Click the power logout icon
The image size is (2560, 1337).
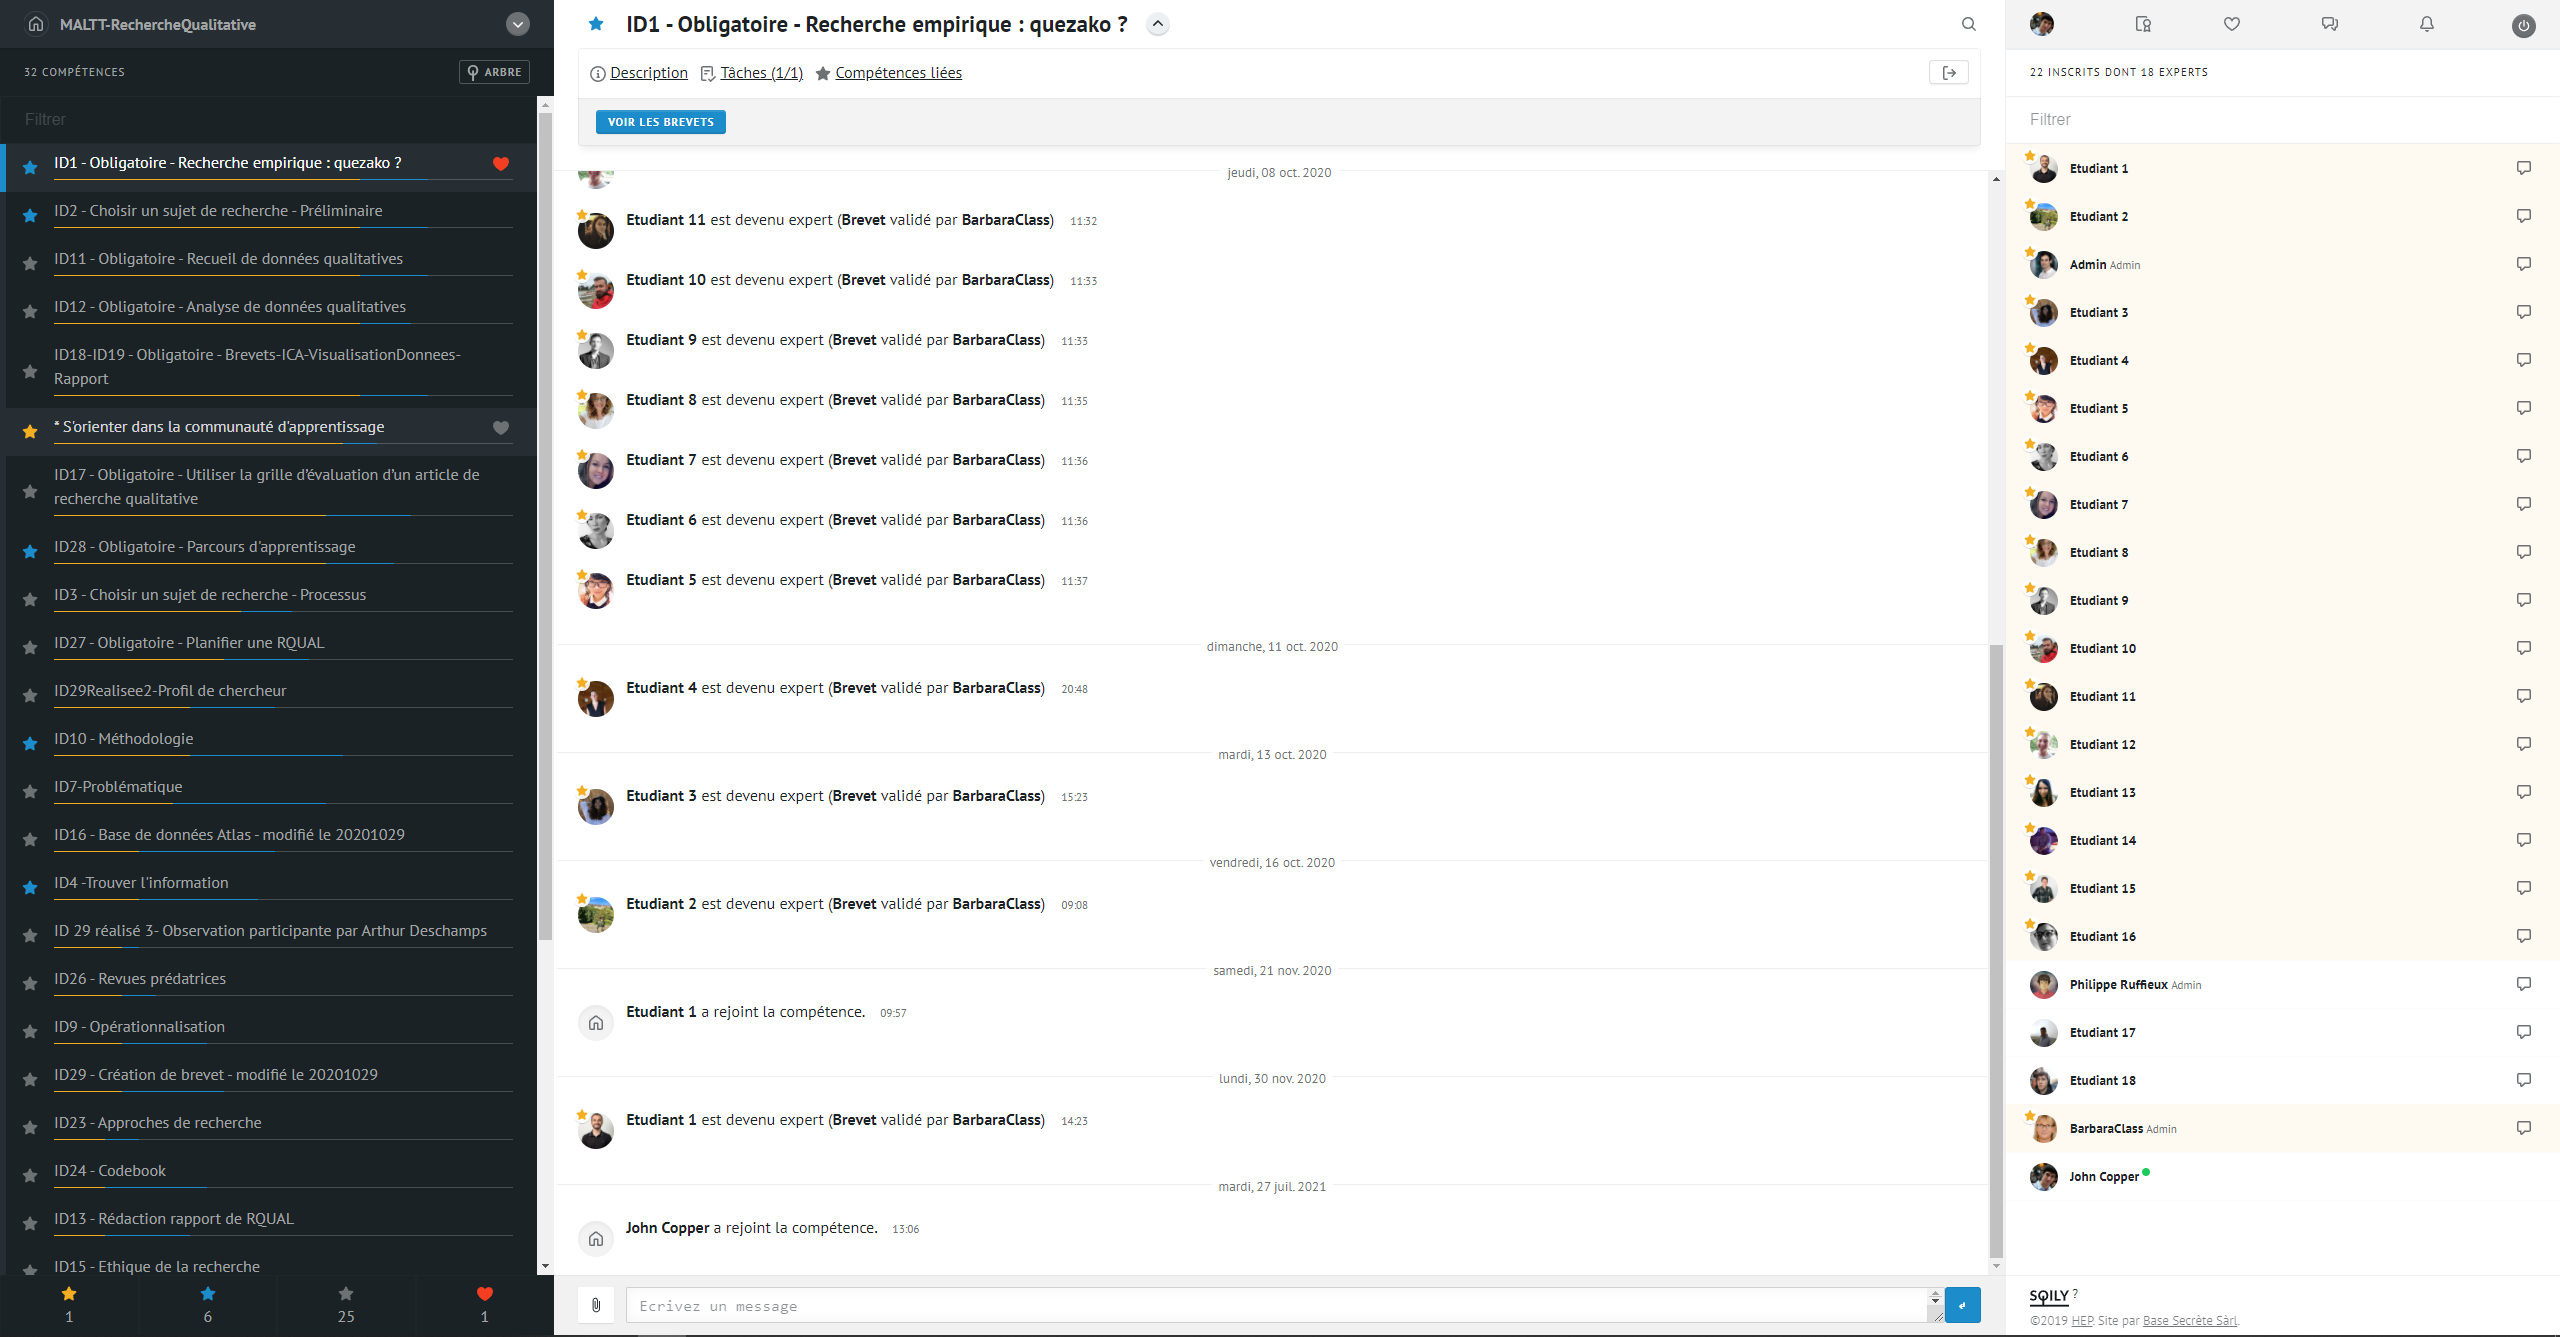pyautogui.click(x=2523, y=26)
